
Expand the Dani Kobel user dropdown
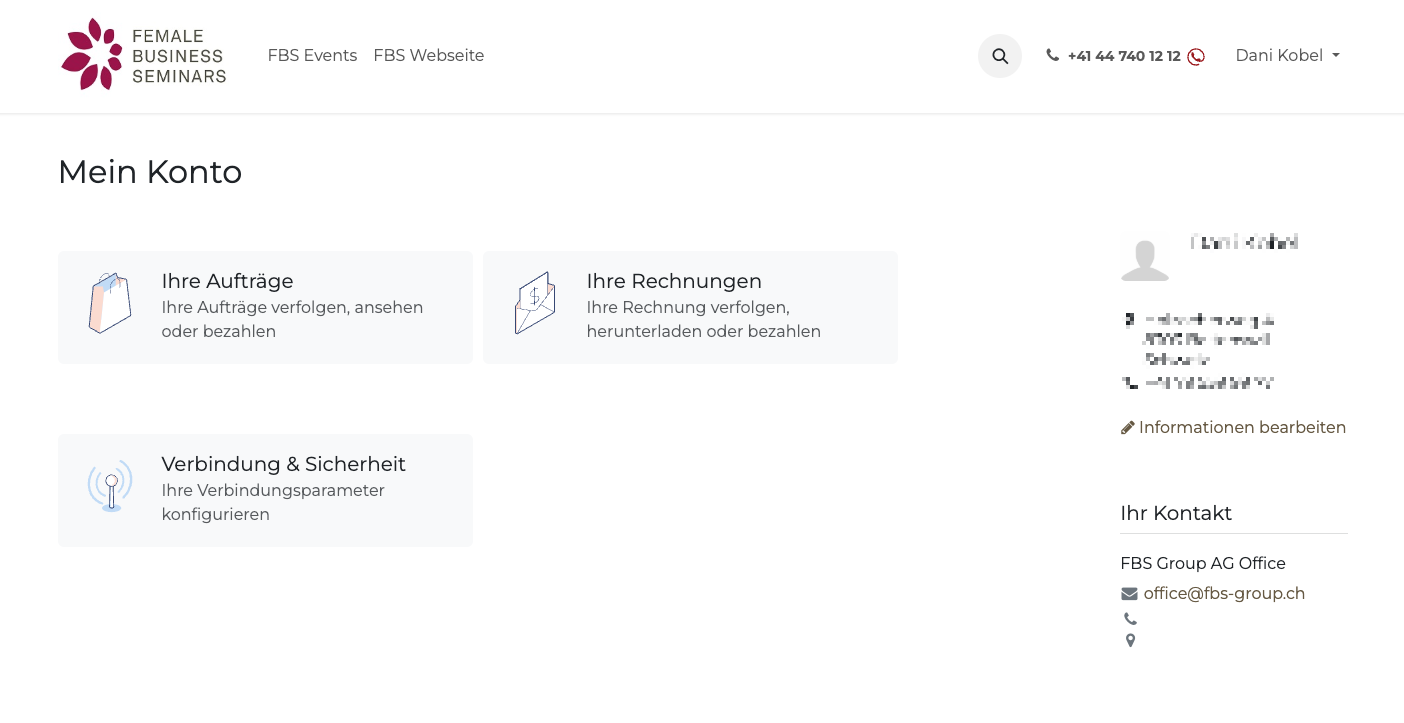coord(1287,56)
